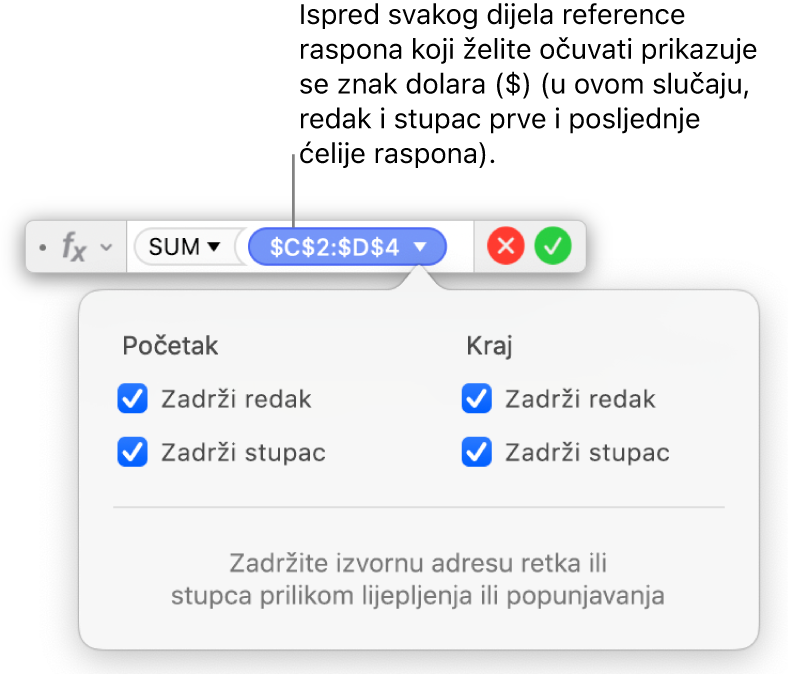Click the fx function icon
This screenshot has height=676, width=788.
coord(74,247)
